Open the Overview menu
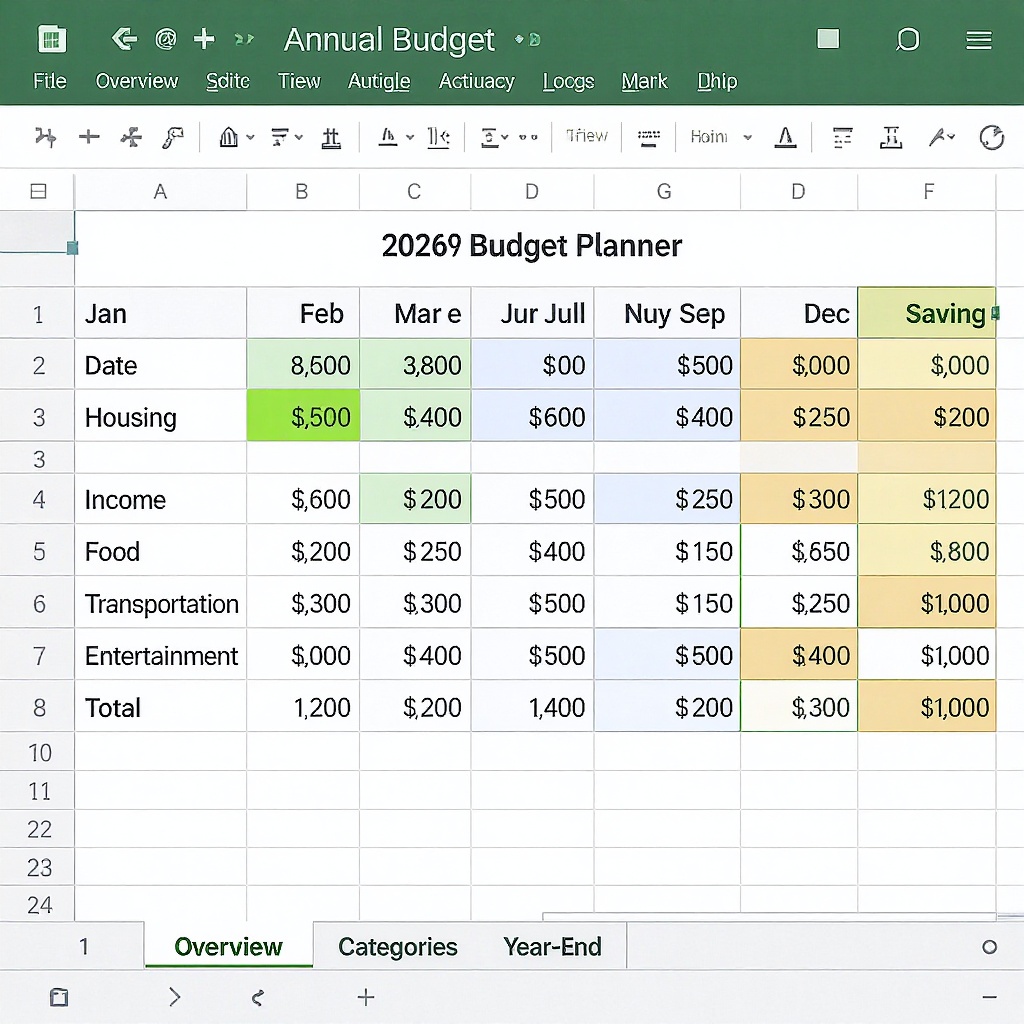 (136, 81)
